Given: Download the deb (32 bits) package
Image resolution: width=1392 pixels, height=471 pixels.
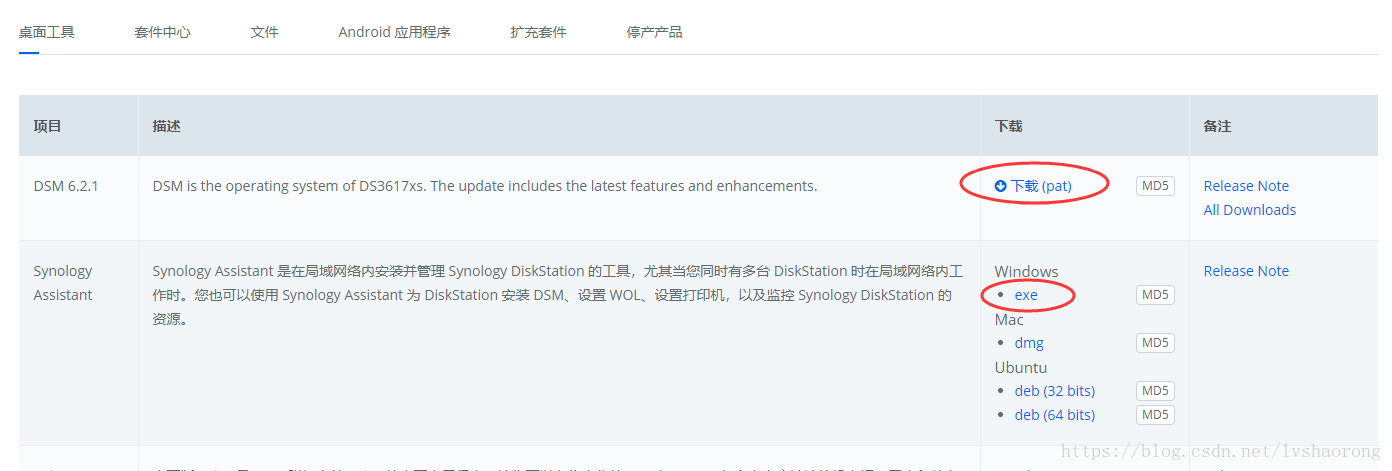Looking at the screenshot, I should [1054, 391].
